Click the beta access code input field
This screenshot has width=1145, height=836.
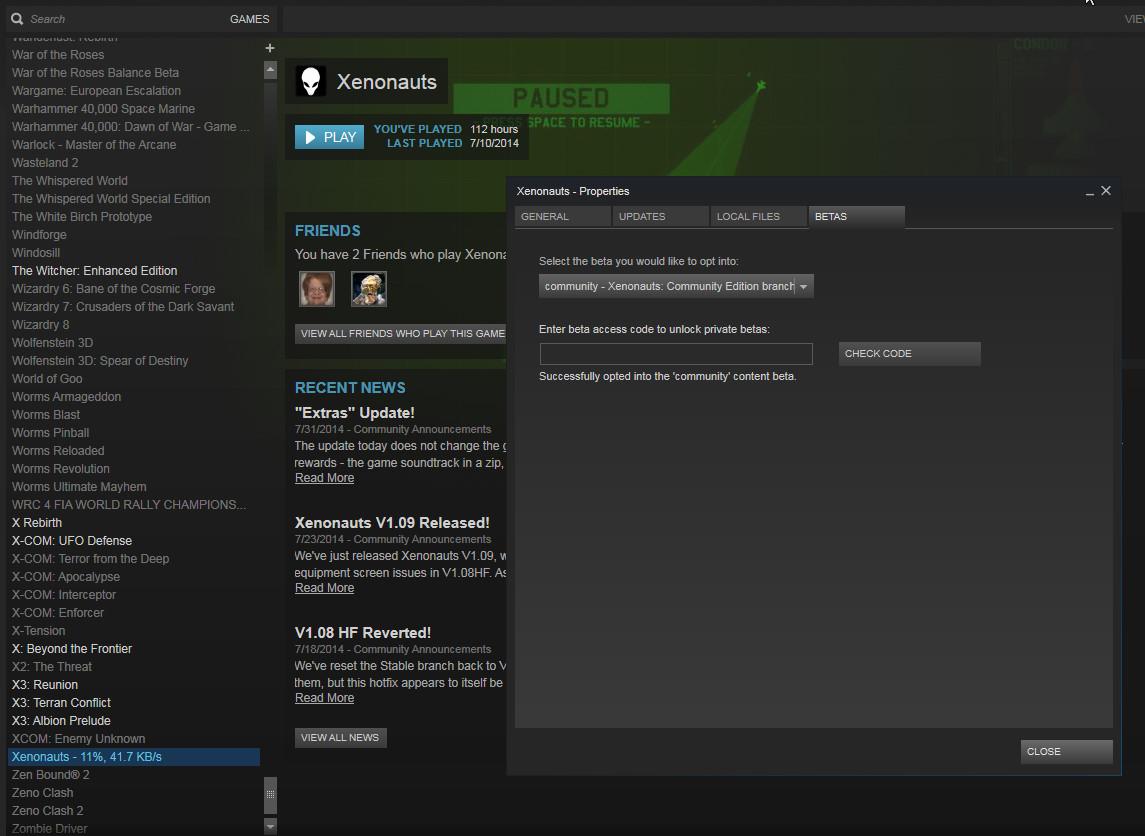click(676, 353)
